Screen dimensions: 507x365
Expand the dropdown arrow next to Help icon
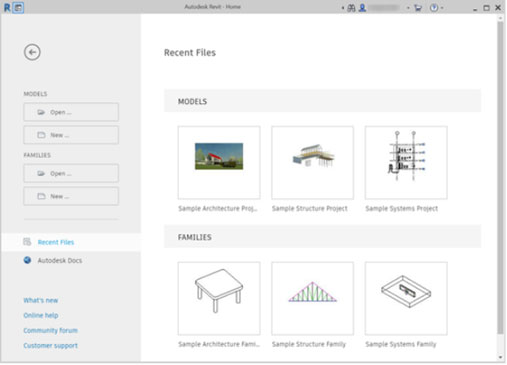[442, 8]
